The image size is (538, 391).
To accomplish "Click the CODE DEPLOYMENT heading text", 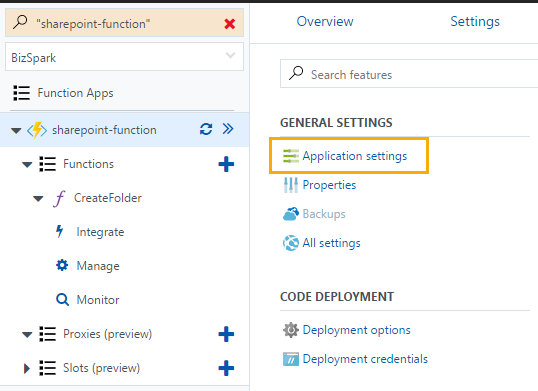I will pyautogui.click(x=337, y=297).
